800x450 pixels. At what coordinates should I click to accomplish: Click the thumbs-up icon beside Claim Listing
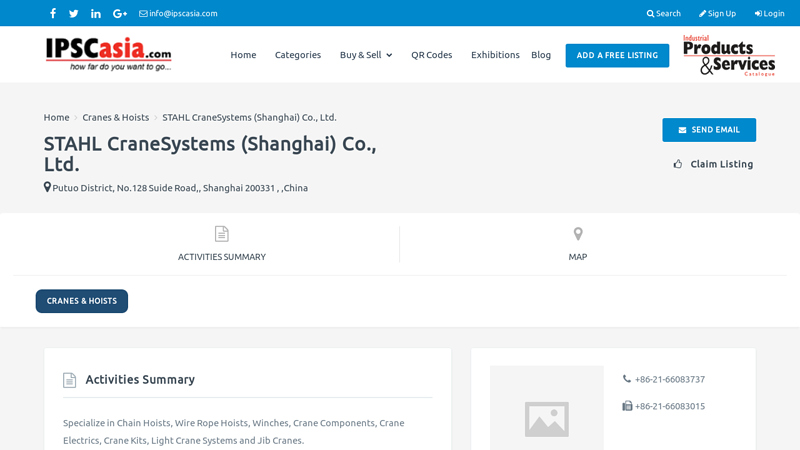coord(678,164)
